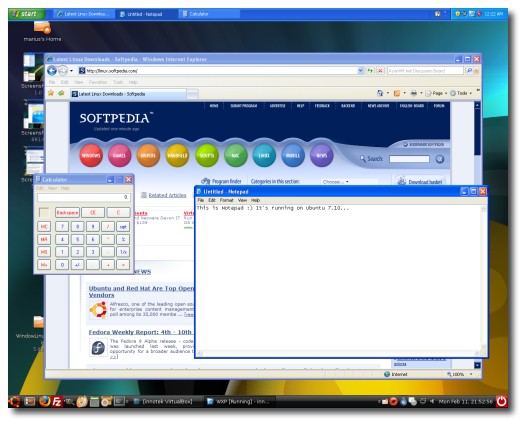Click the search magnifier beside IE search box
Screen dimensions: 521x421
coord(469,71)
